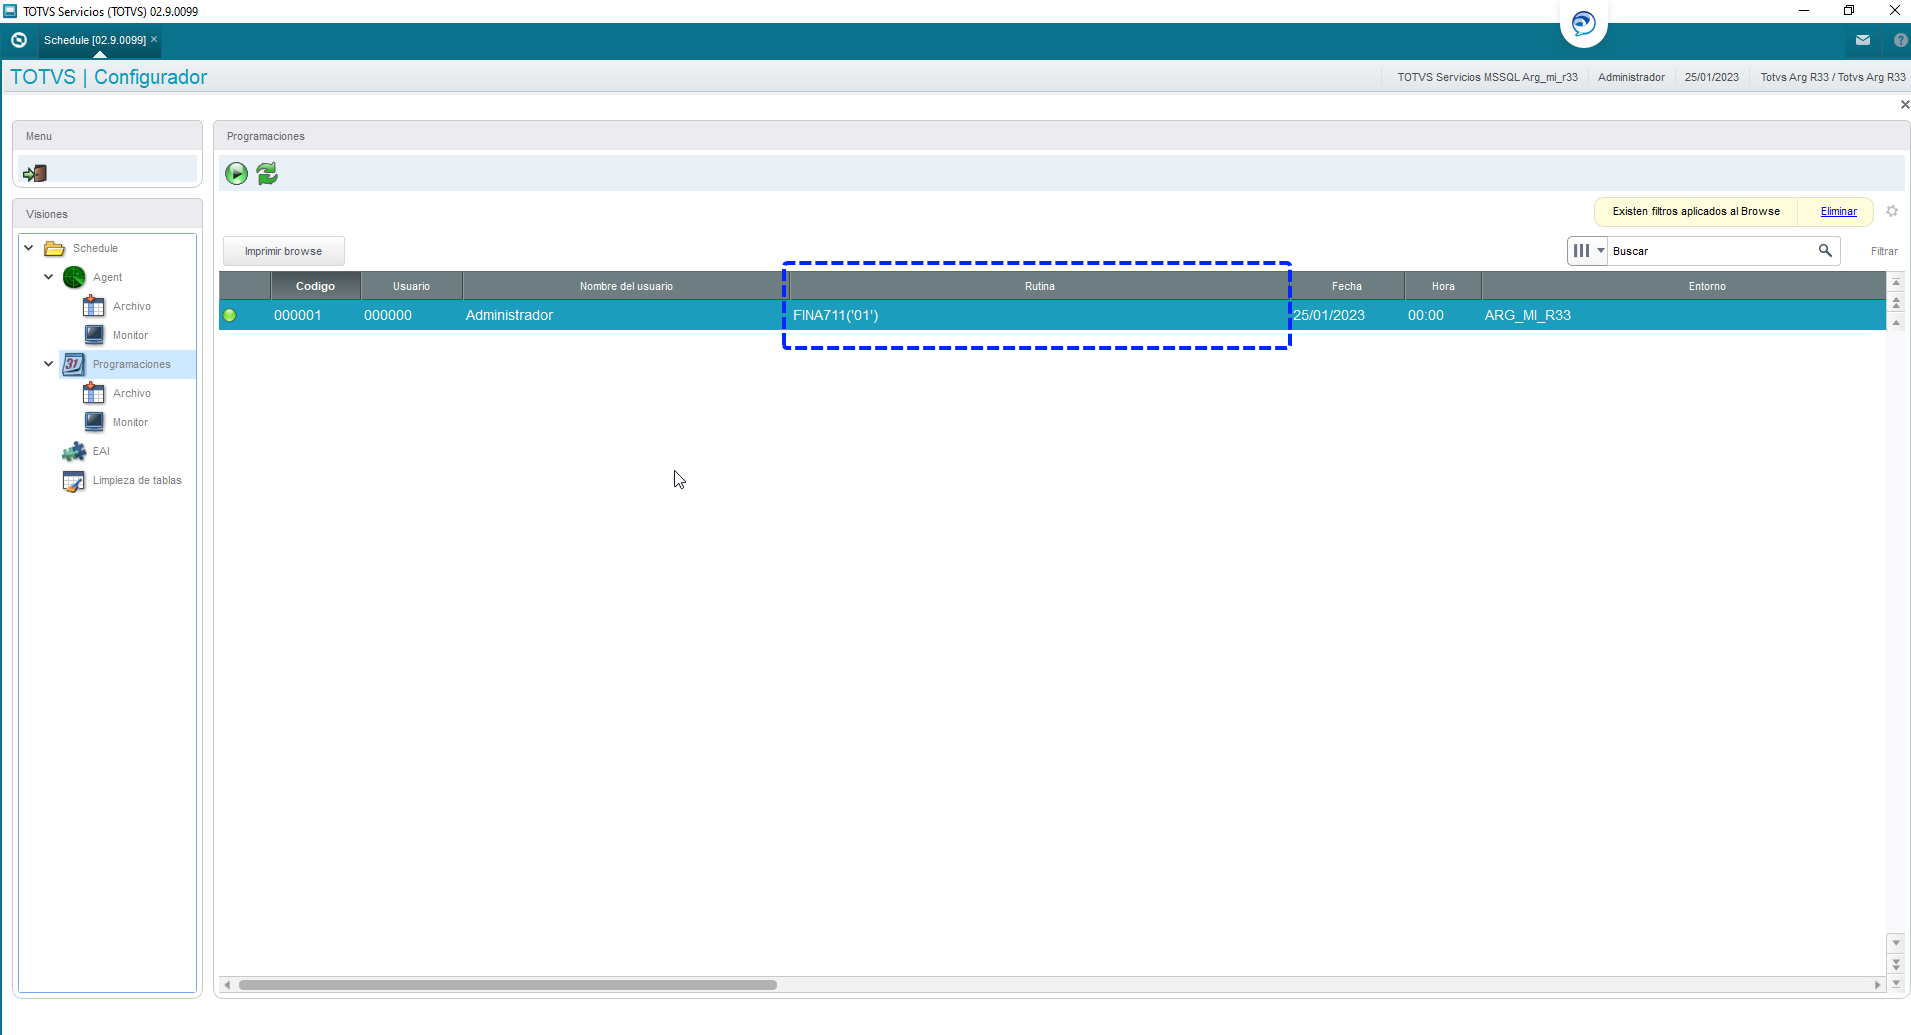Viewport: 1911px width, 1035px height.
Task: Sort by Usuario column header
Action: pyautogui.click(x=411, y=286)
